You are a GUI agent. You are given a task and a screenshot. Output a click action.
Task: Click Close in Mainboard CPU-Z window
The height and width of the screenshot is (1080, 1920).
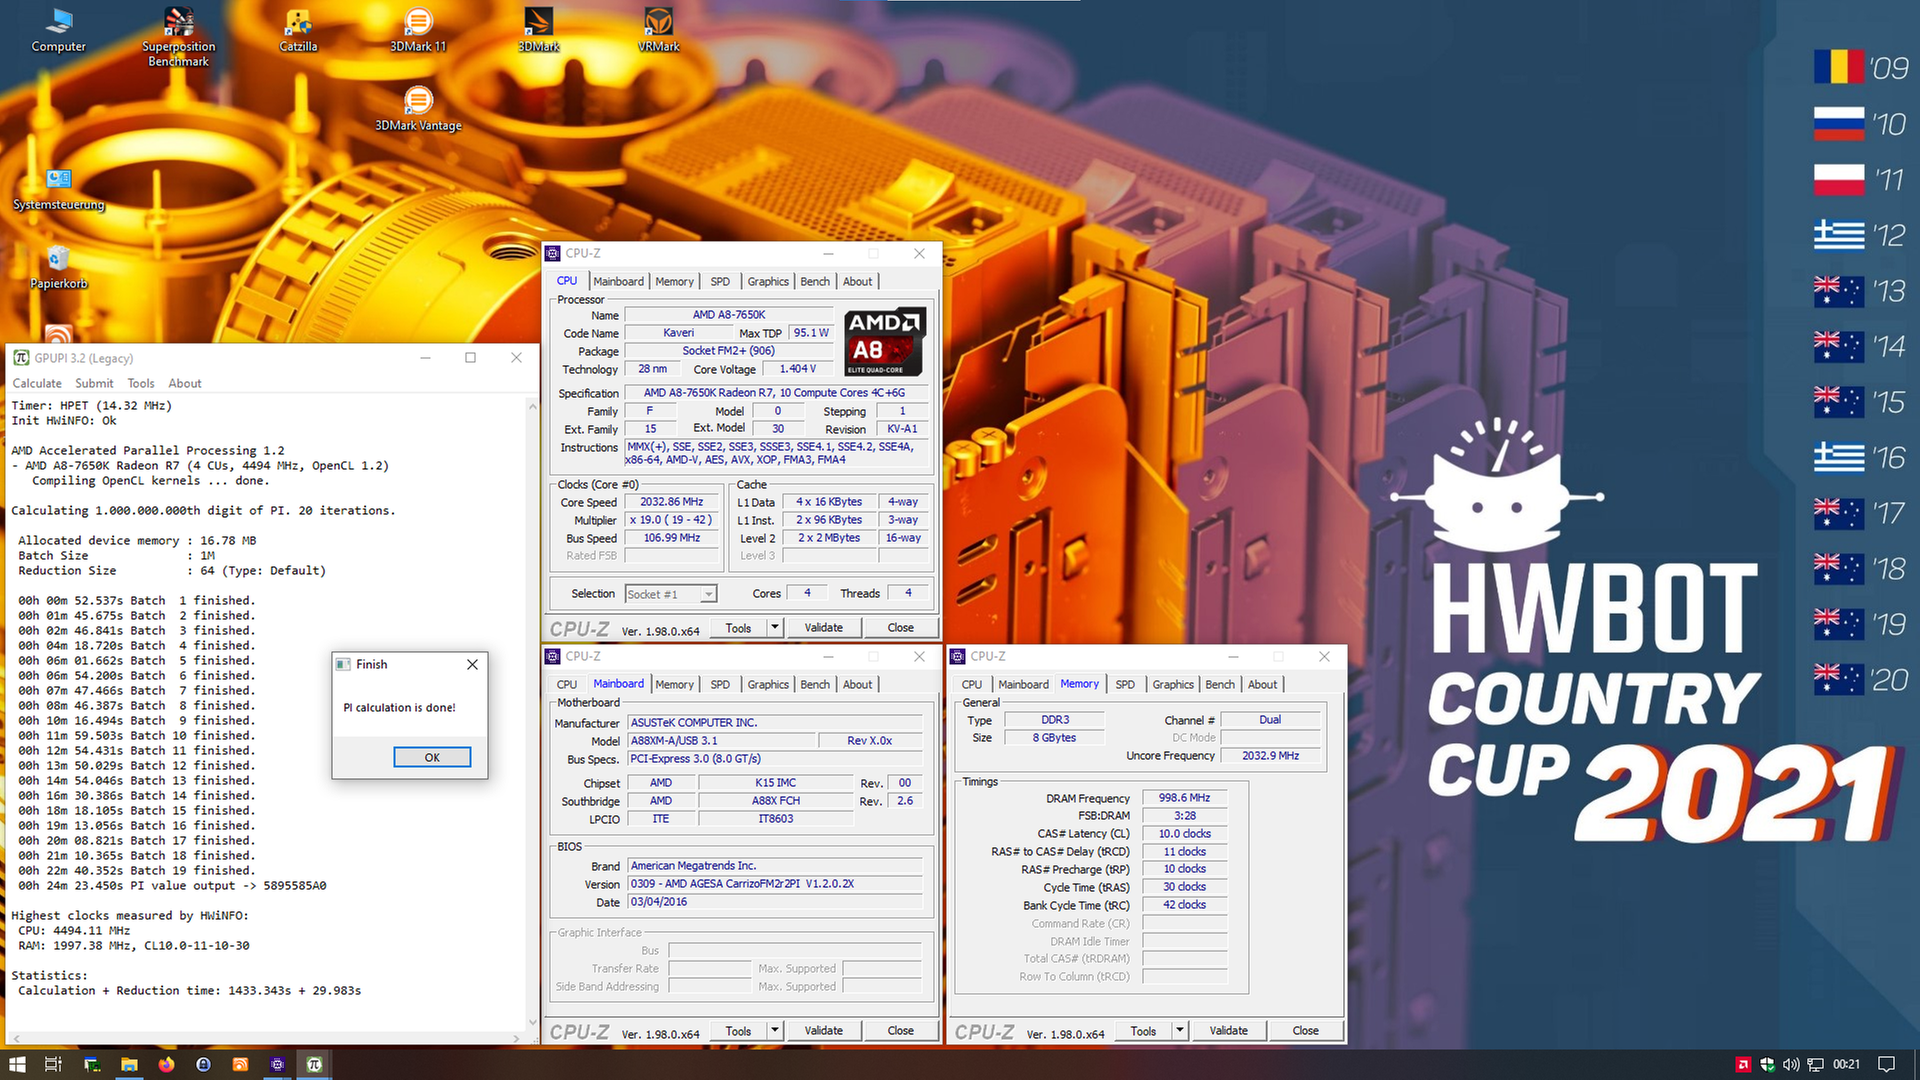[x=900, y=1030]
